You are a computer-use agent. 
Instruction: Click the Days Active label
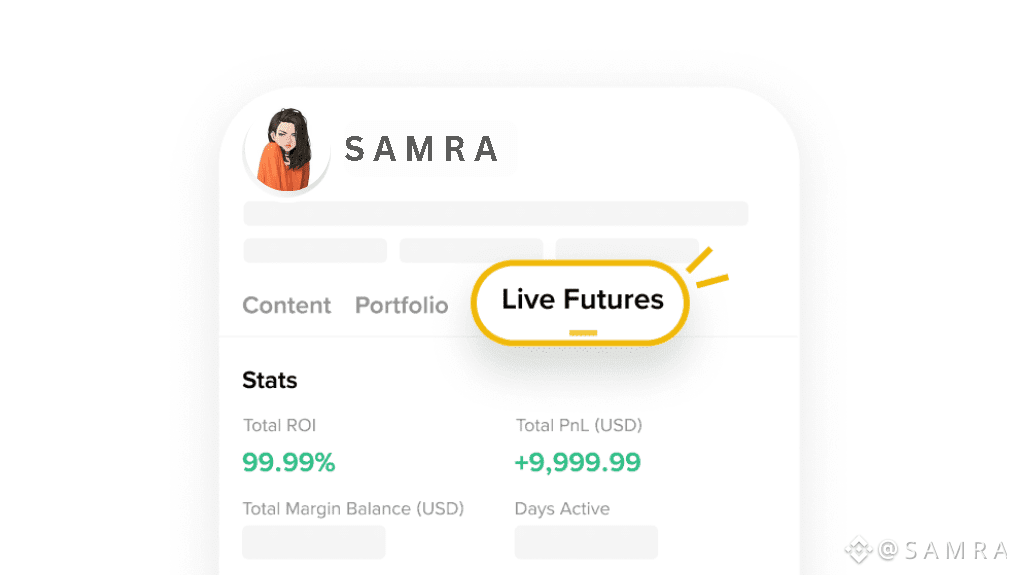[x=562, y=508]
